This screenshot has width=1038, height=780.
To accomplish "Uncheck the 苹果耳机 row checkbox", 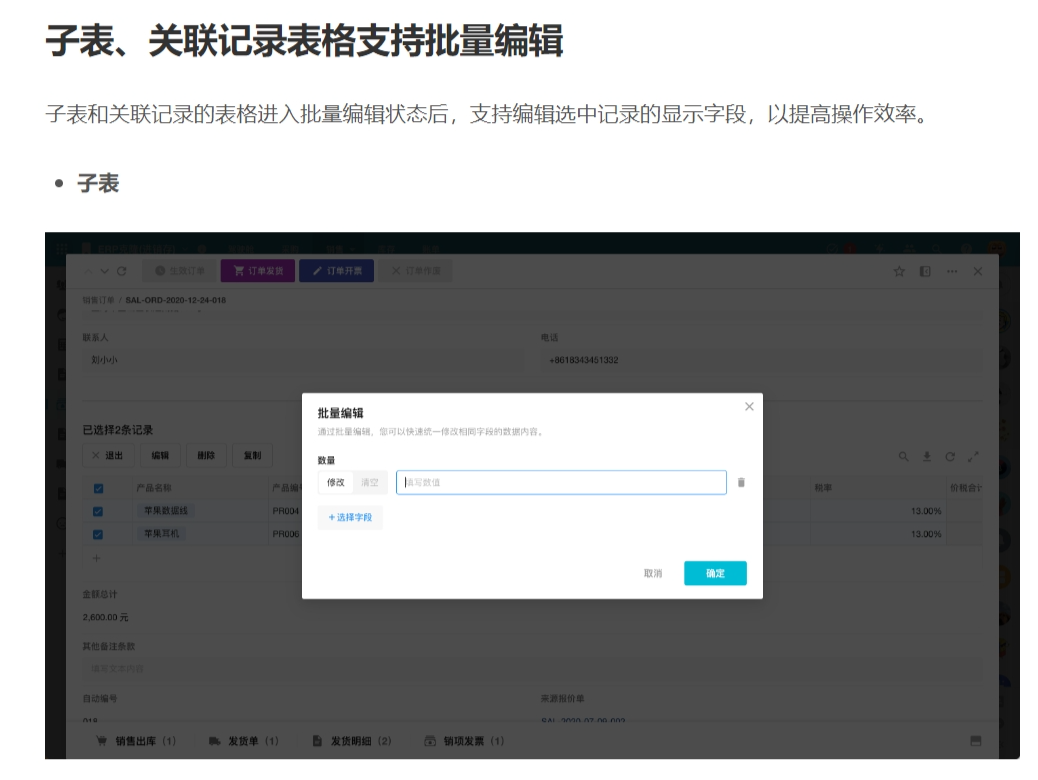I will pyautogui.click(x=98, y=534).
